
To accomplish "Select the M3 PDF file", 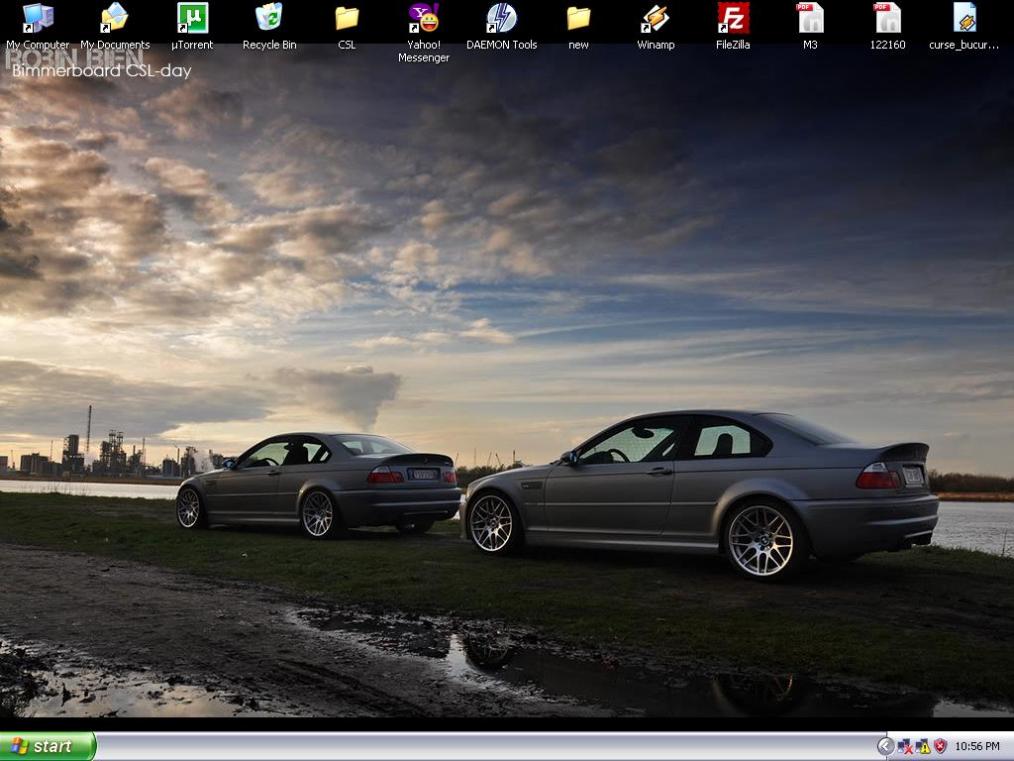I will click(810, 19).
